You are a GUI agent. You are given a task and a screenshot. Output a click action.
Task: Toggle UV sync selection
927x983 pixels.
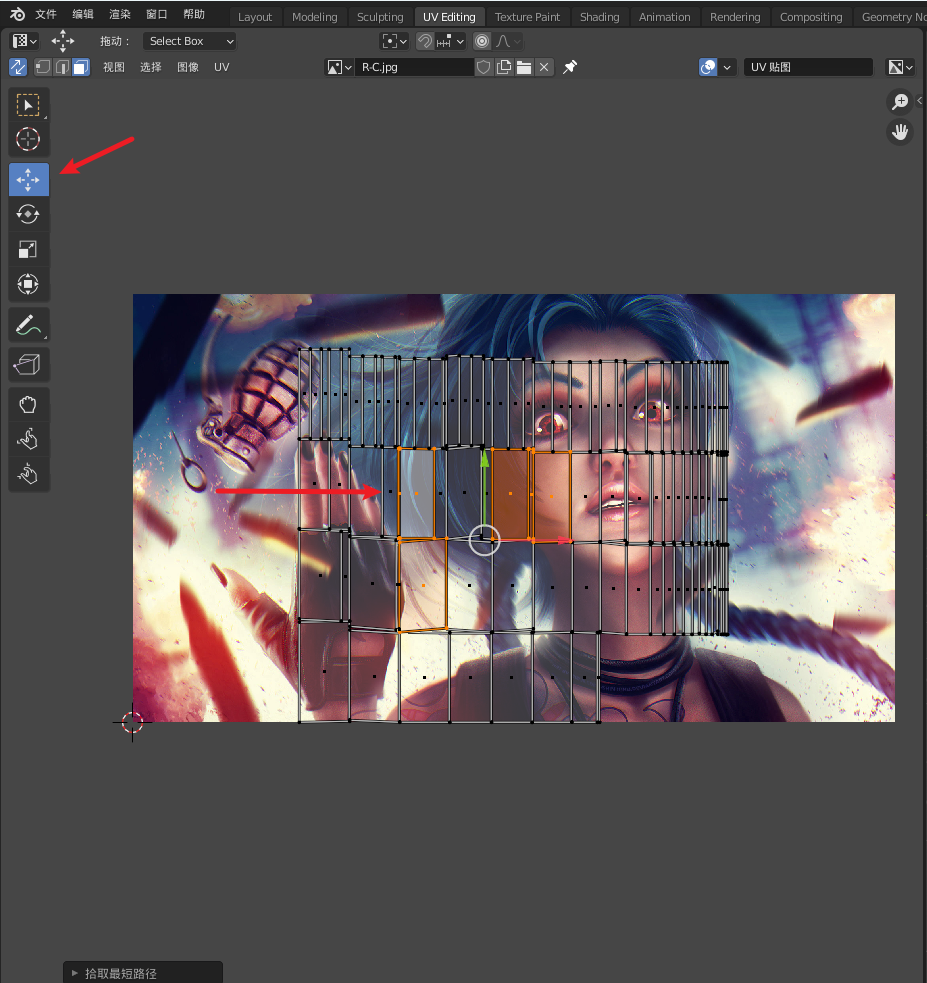pyautogui.click(x=18, y=67)
